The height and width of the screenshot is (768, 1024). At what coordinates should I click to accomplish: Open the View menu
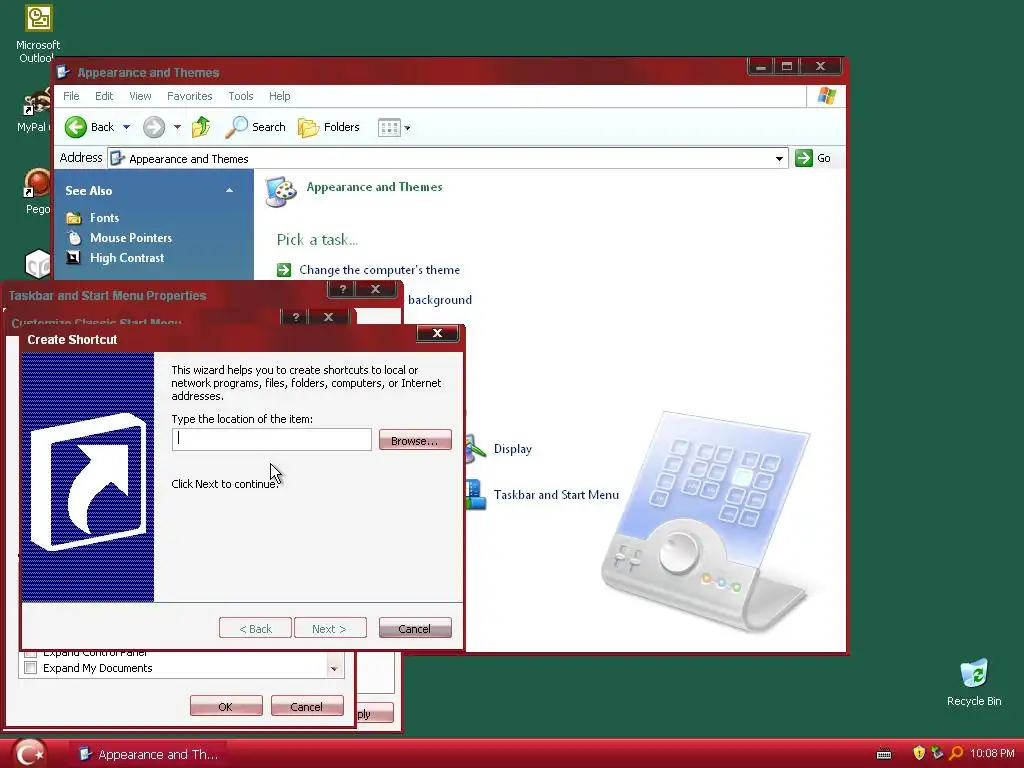(x=140, y=96)
